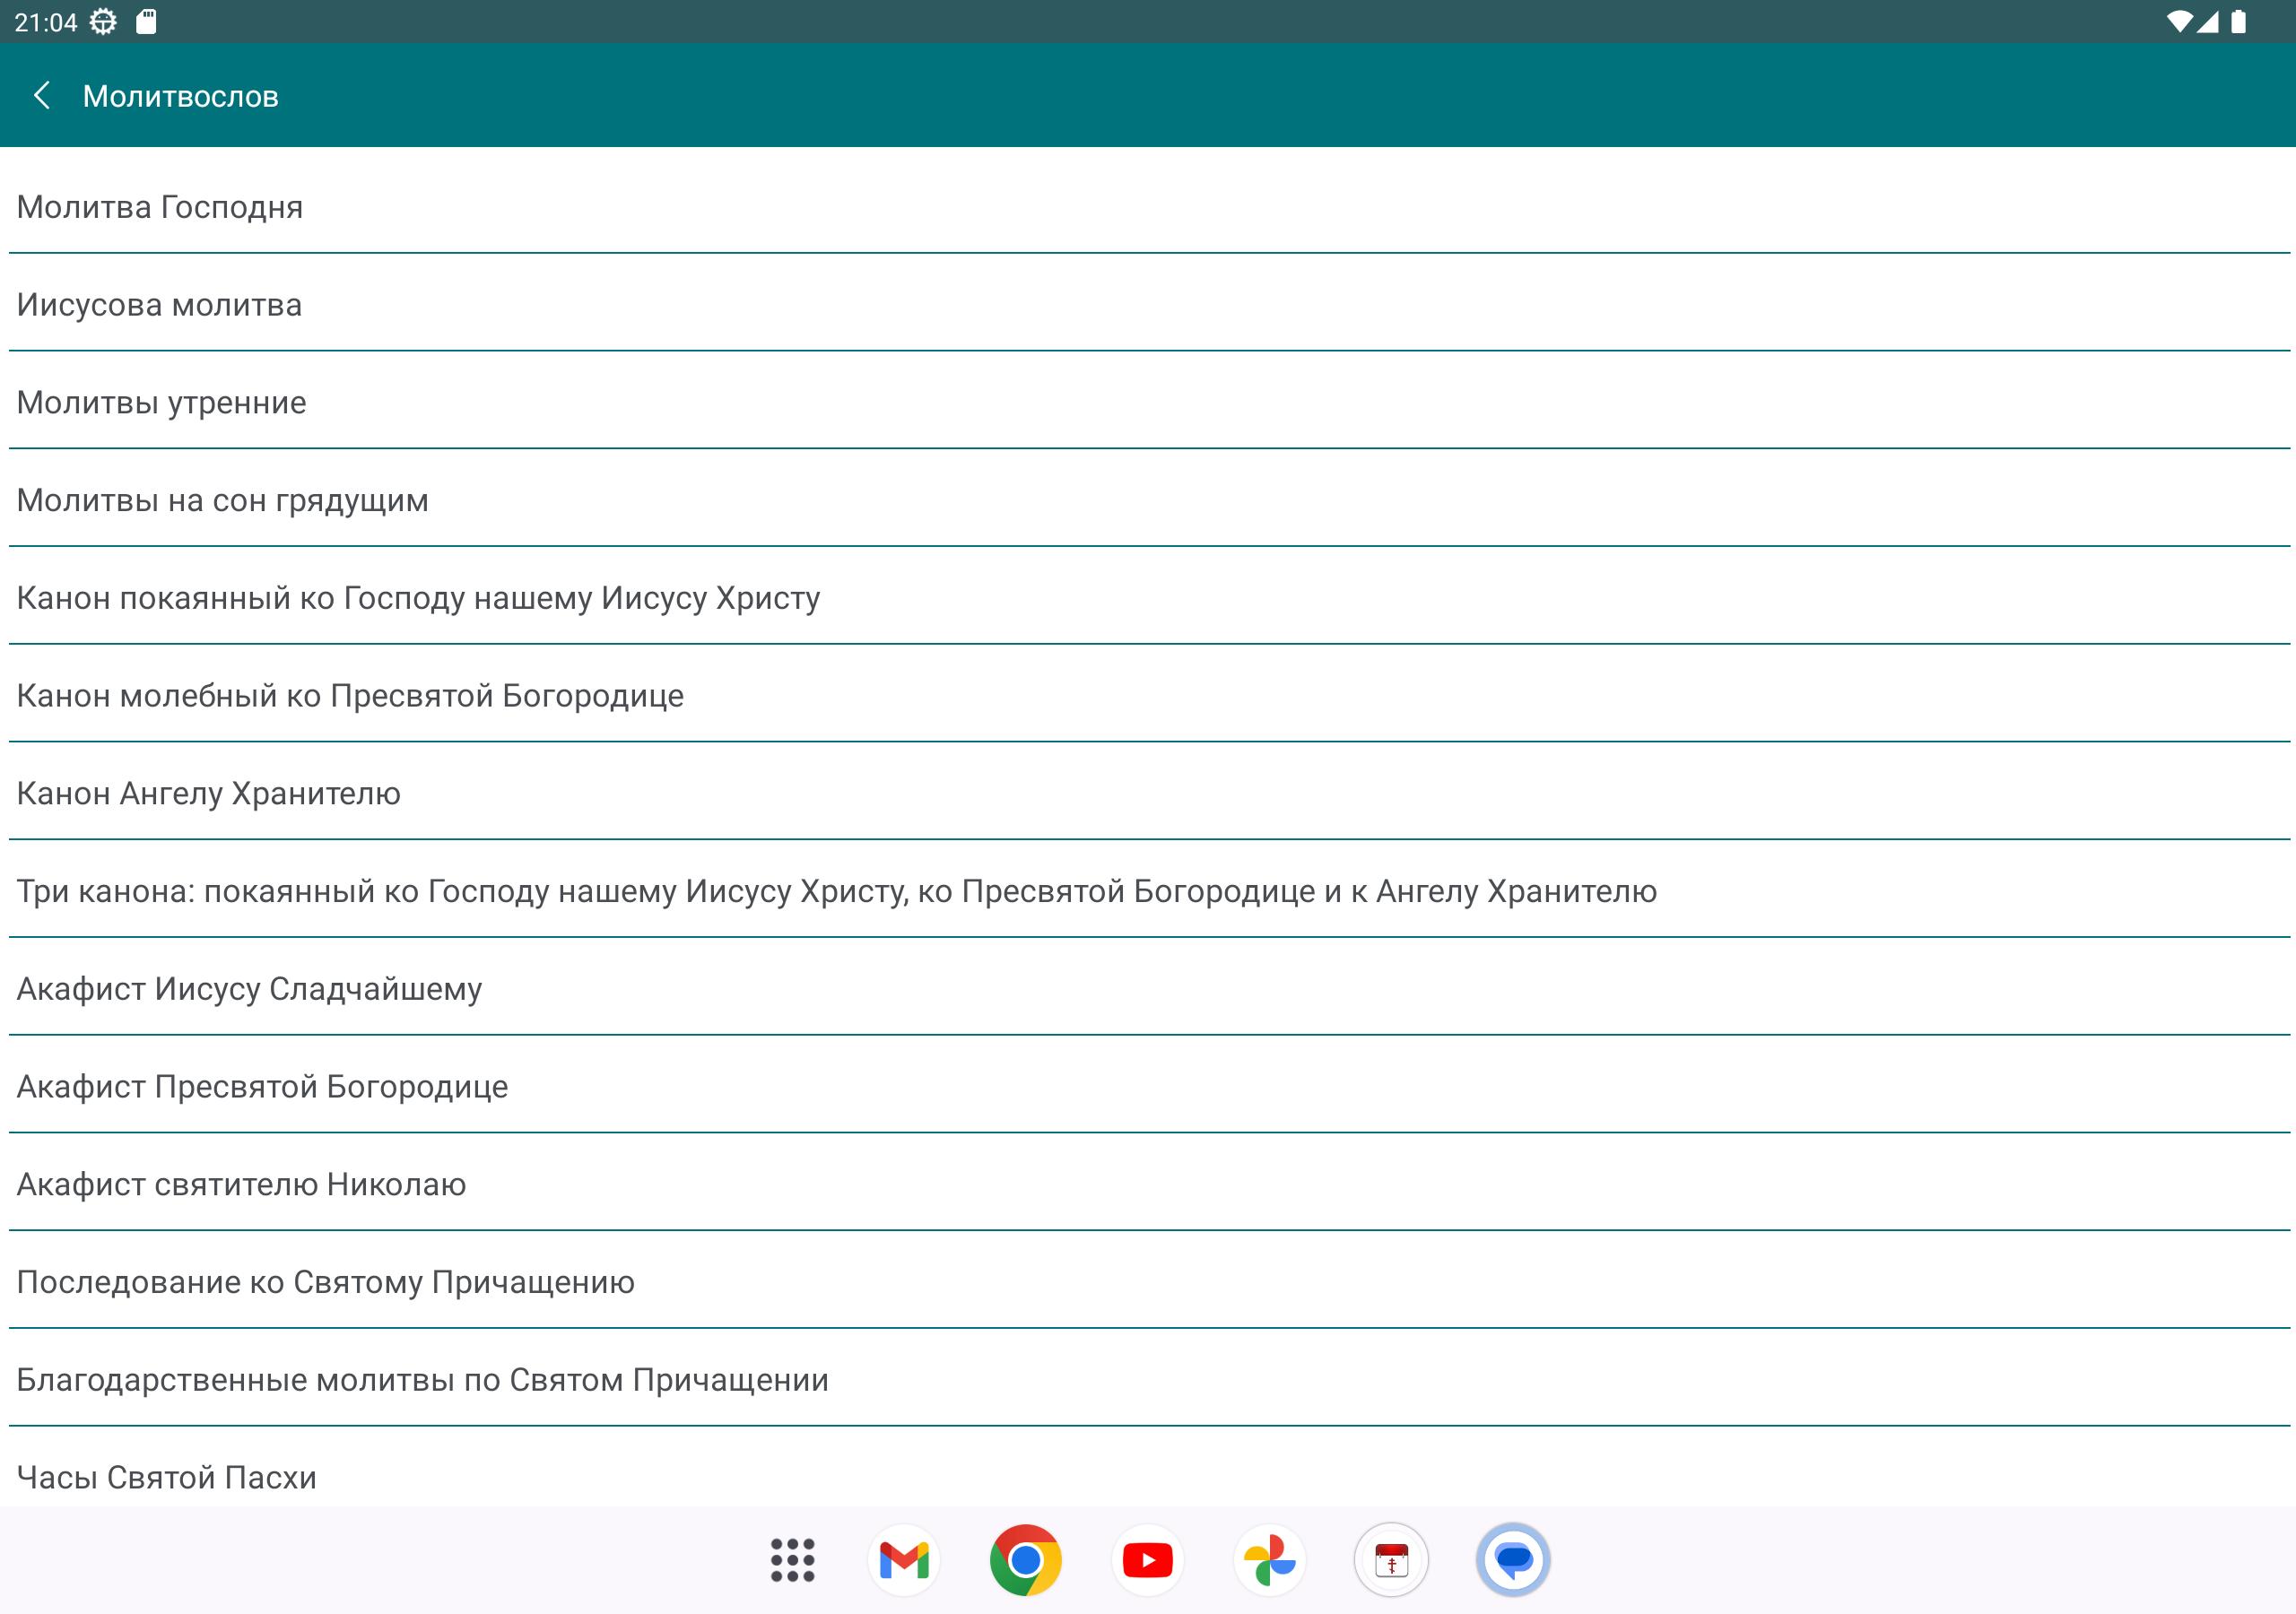Launch the Google Photos pinwheel icon
Image resolution: width=2296 pixels, height=1614 pixels.
pos(1269,1560)
